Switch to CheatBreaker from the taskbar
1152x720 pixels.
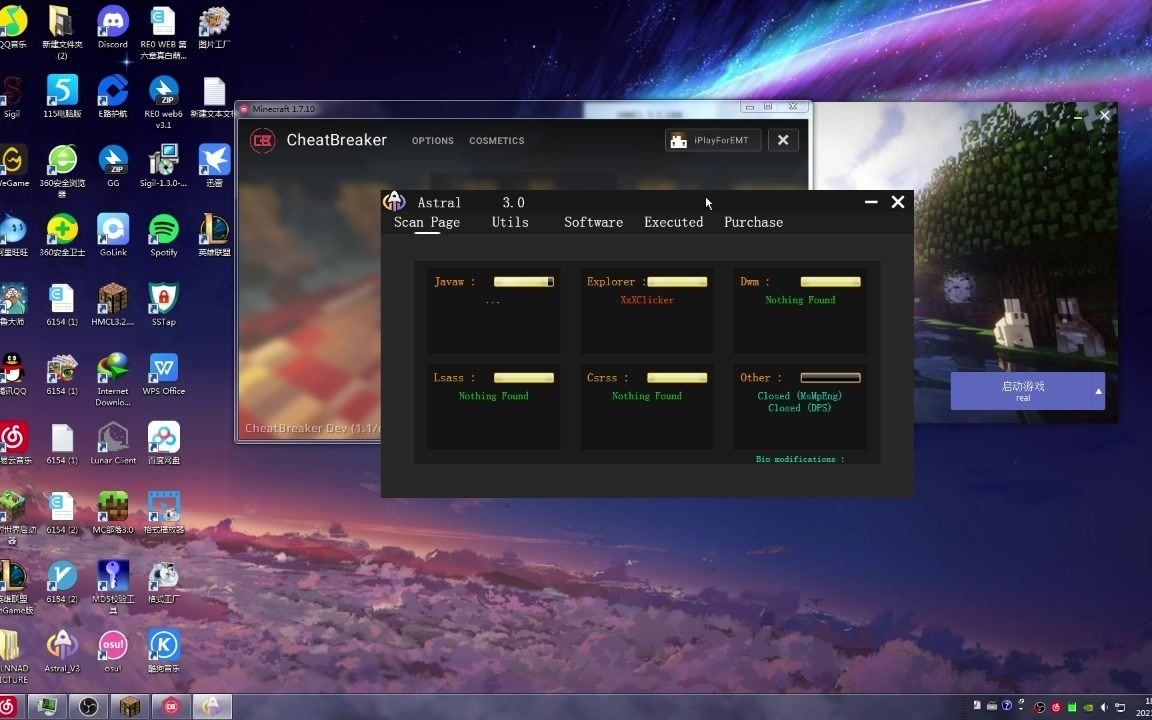[x=171, y=707]
